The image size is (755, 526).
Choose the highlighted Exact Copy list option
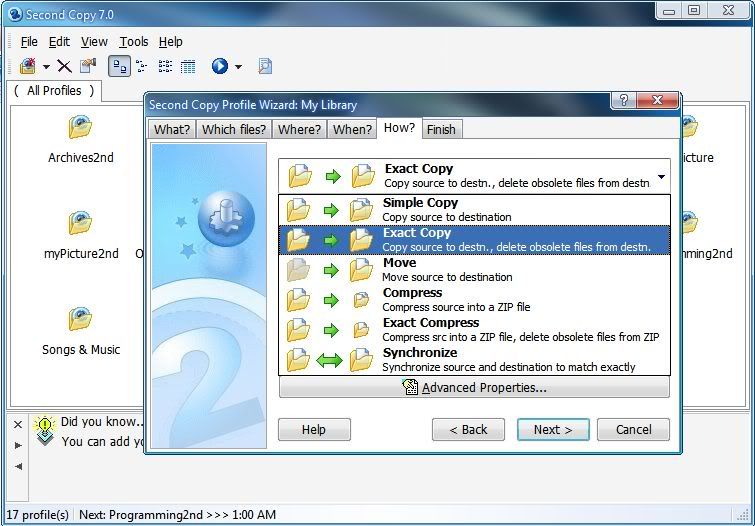474,240
